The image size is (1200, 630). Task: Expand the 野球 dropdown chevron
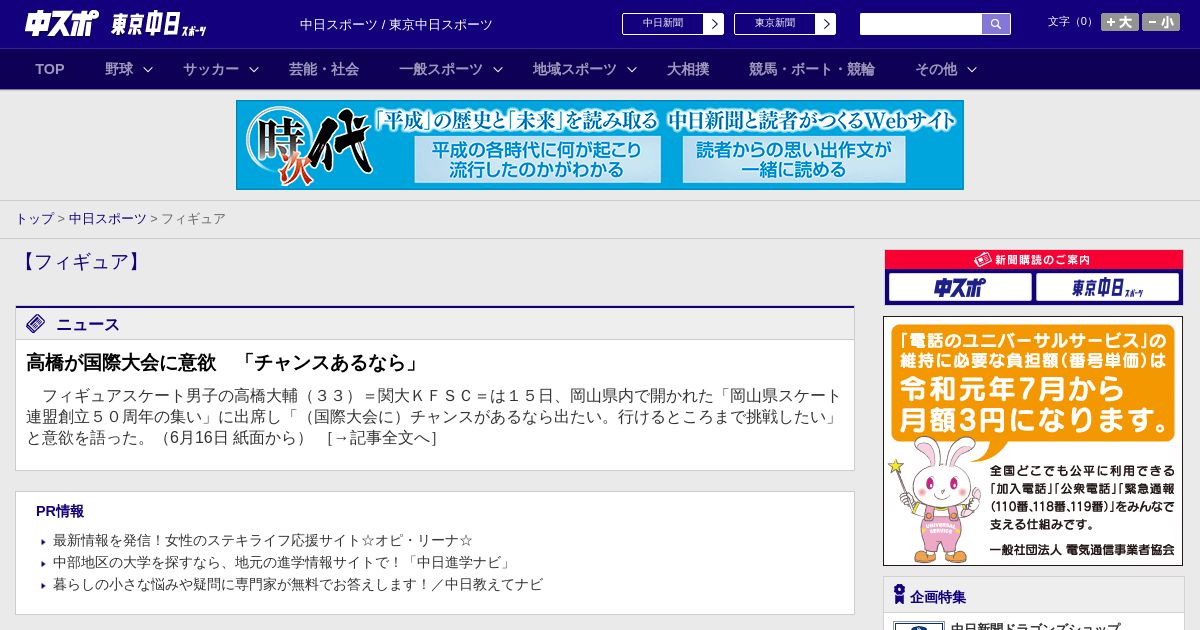pyautogui.click(x=148, y=70)
